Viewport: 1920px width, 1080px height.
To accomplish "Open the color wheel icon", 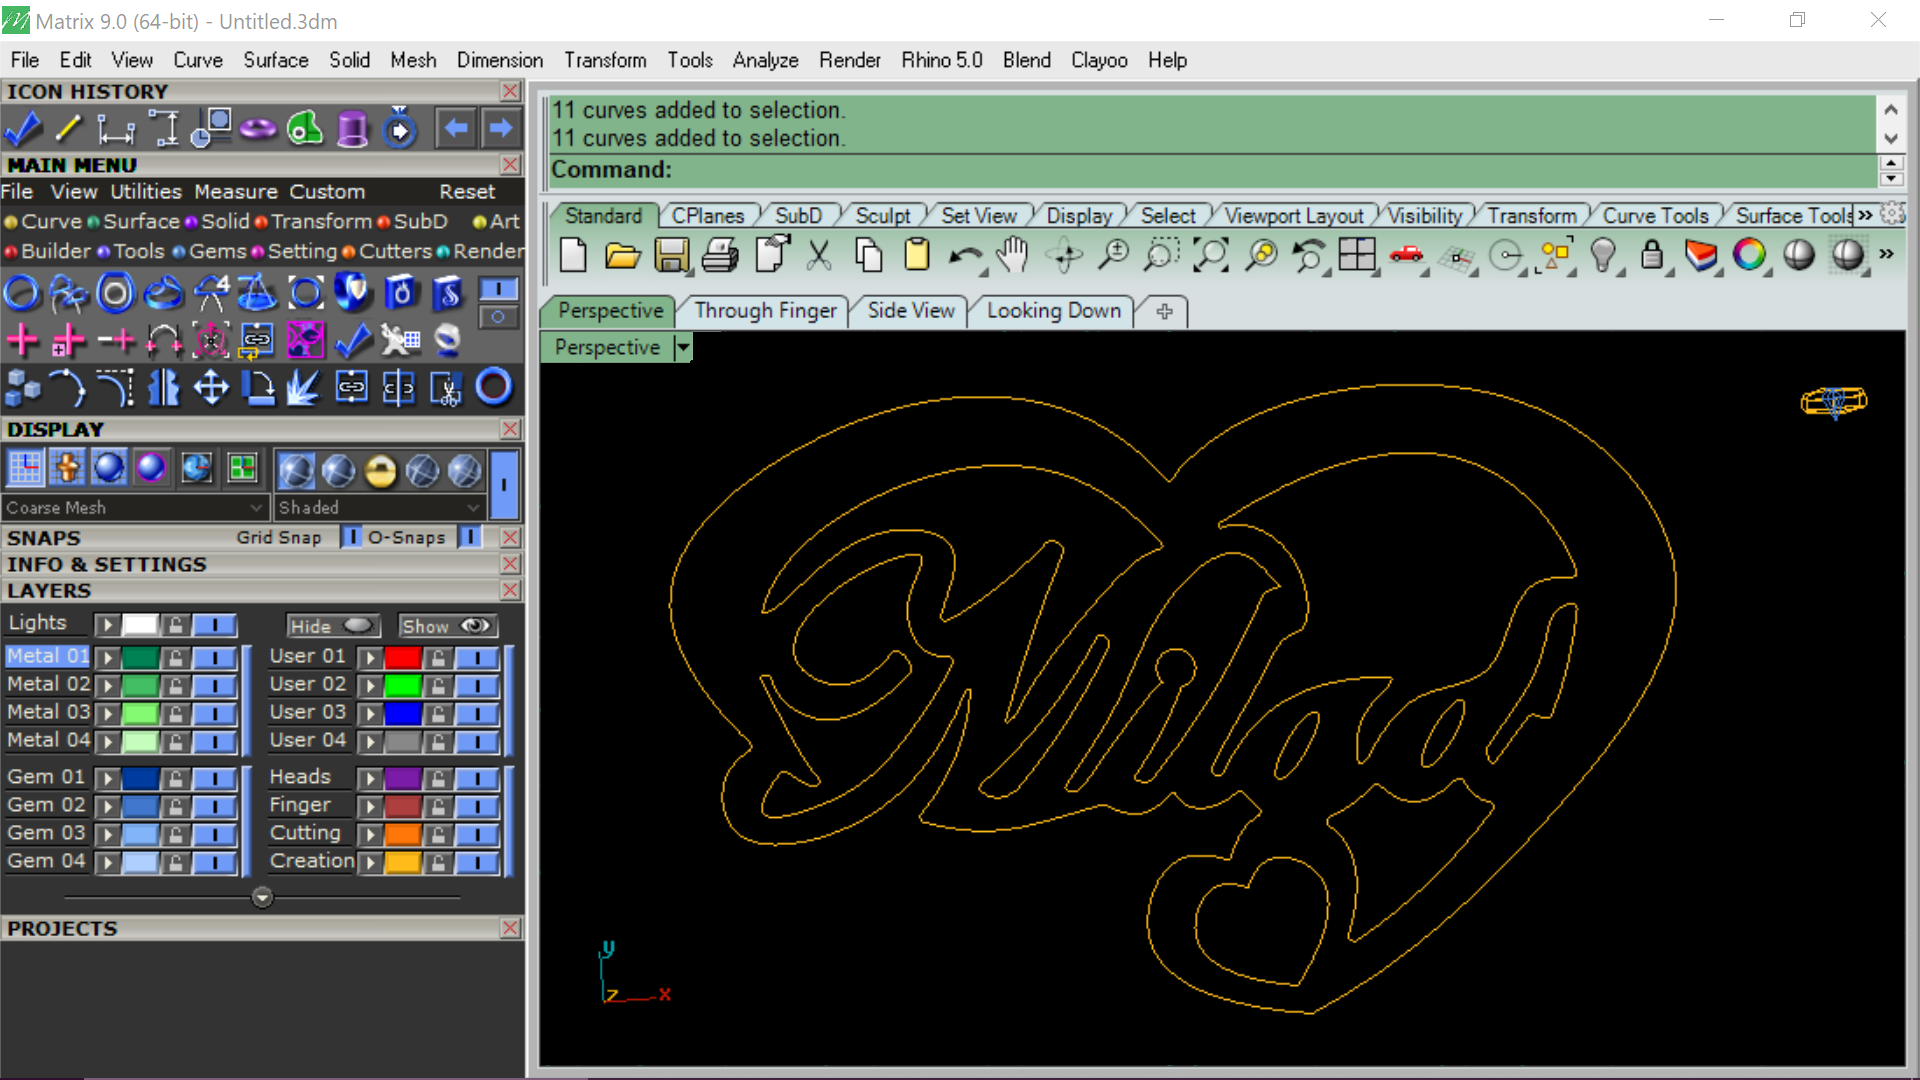I will (x=1749, y=256).
